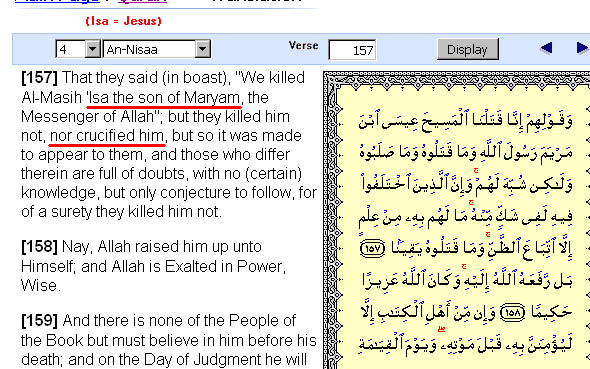The width and height of the screenshot is (590, 369).
Task: Go to next verse with right arrow
Action: [x=582, y=48]
